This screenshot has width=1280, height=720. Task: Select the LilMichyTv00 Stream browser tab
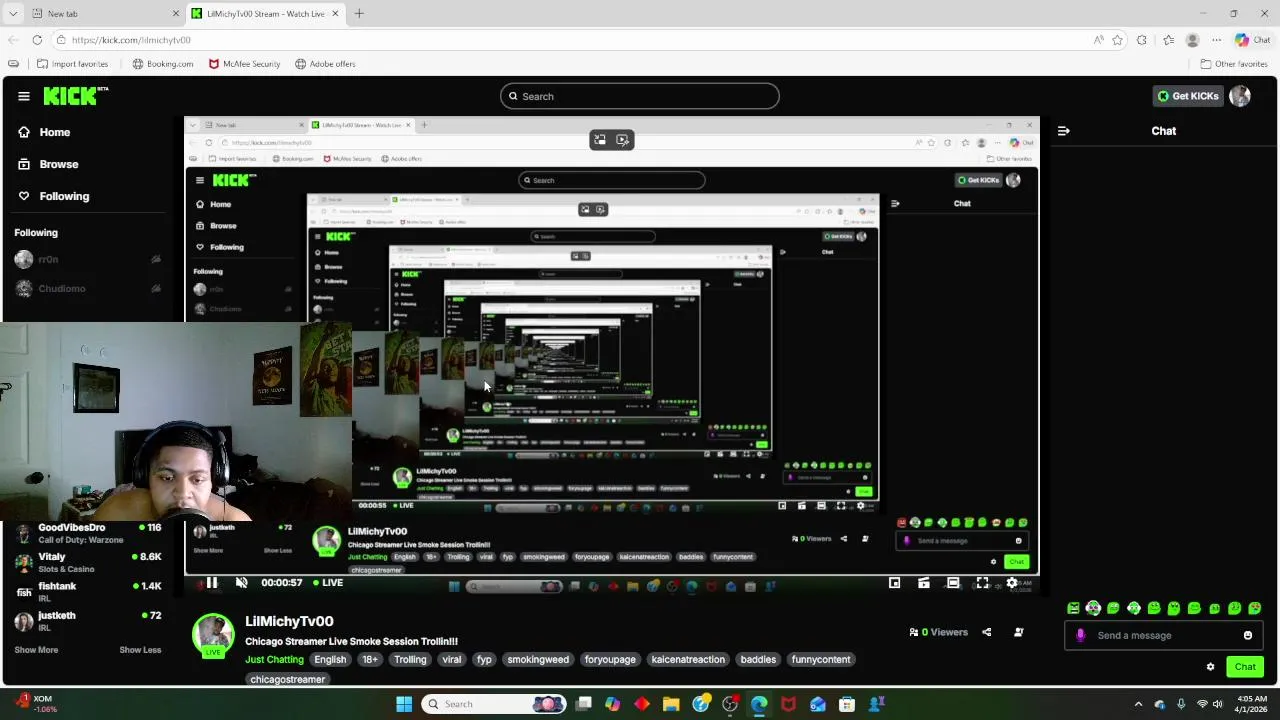pyautogui.click(x=265, y=14)
